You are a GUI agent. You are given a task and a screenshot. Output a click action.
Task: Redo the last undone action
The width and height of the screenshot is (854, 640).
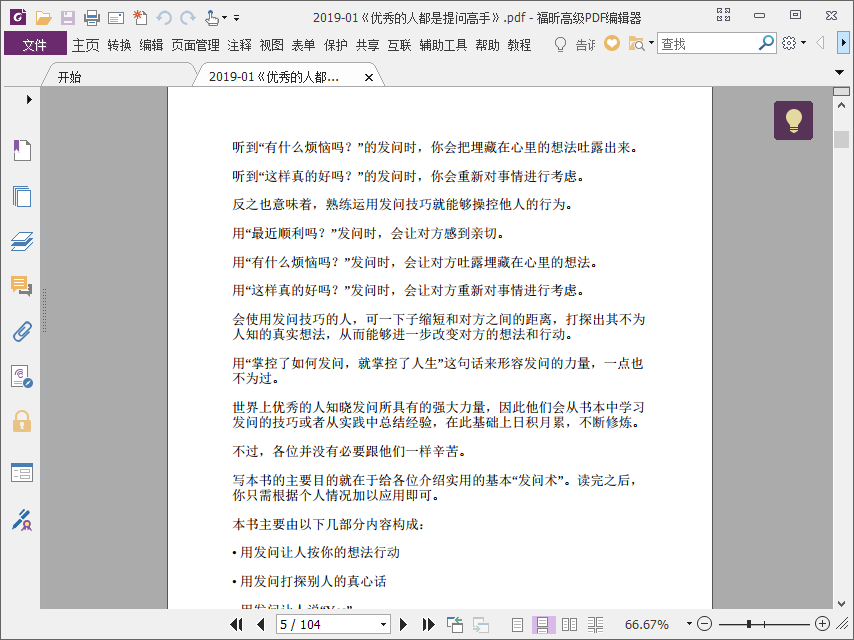click(x=188, y=18)
